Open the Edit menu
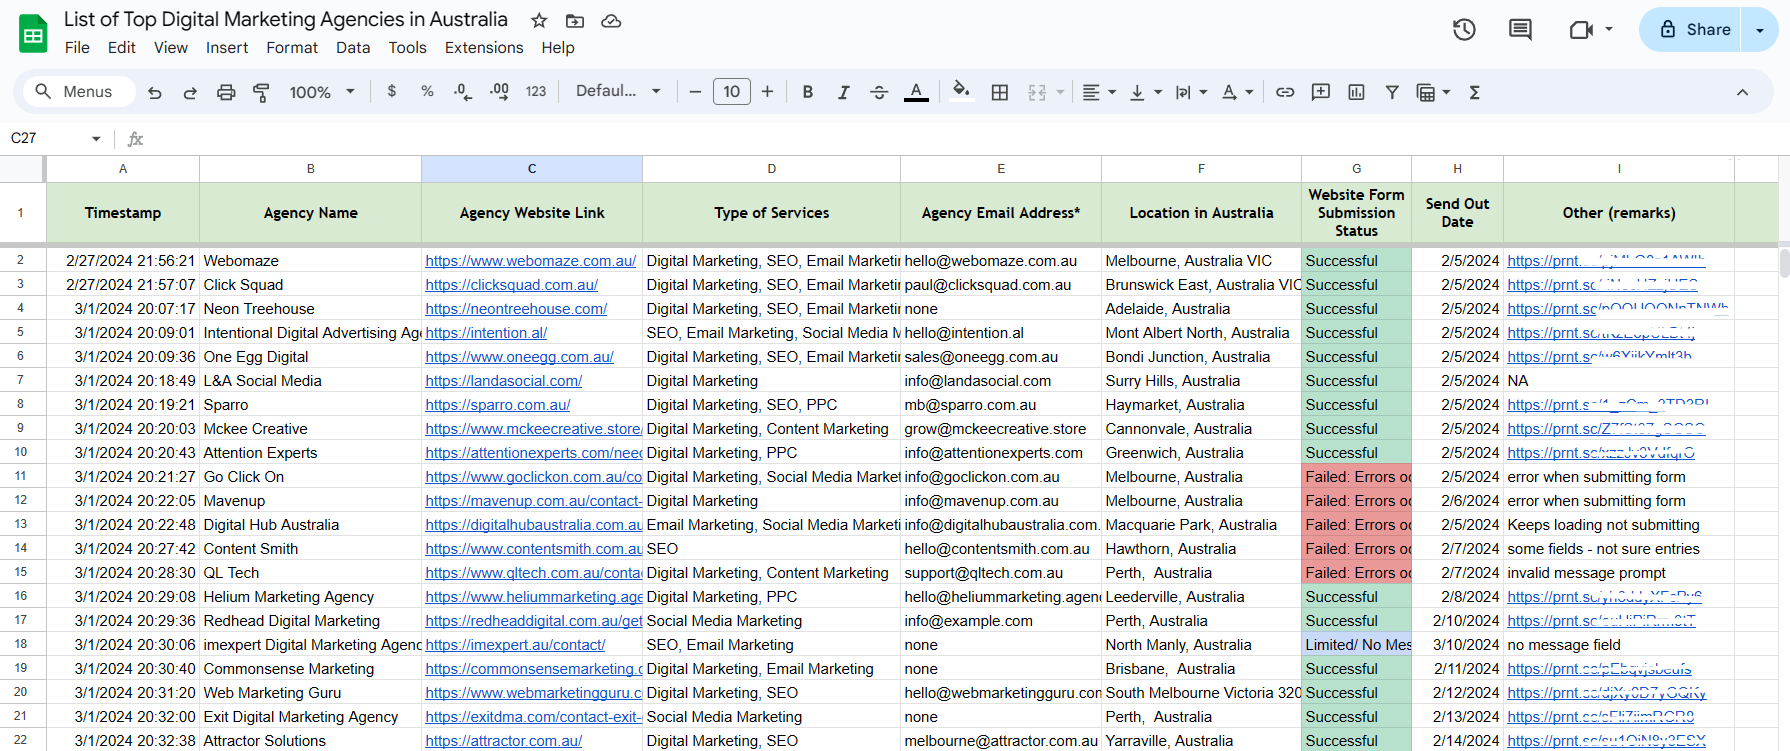Screen dimensions: 1790x751 [x=121, y=48]
